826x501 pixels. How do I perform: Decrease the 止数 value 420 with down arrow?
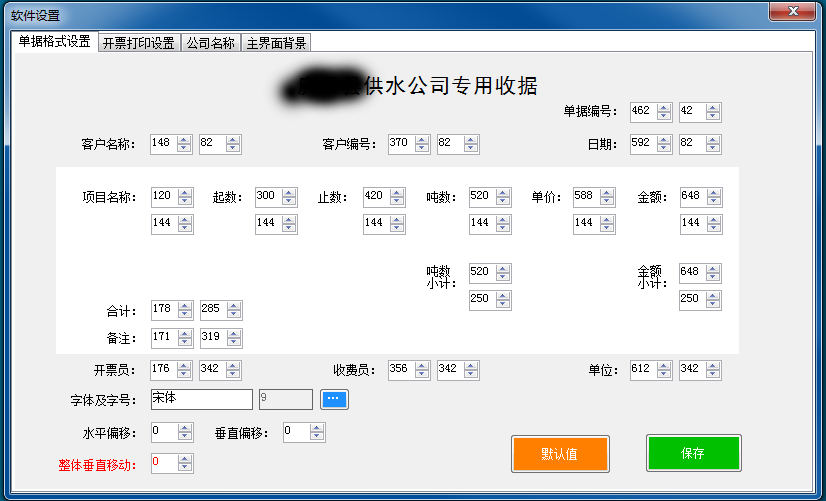click(397, 201)
